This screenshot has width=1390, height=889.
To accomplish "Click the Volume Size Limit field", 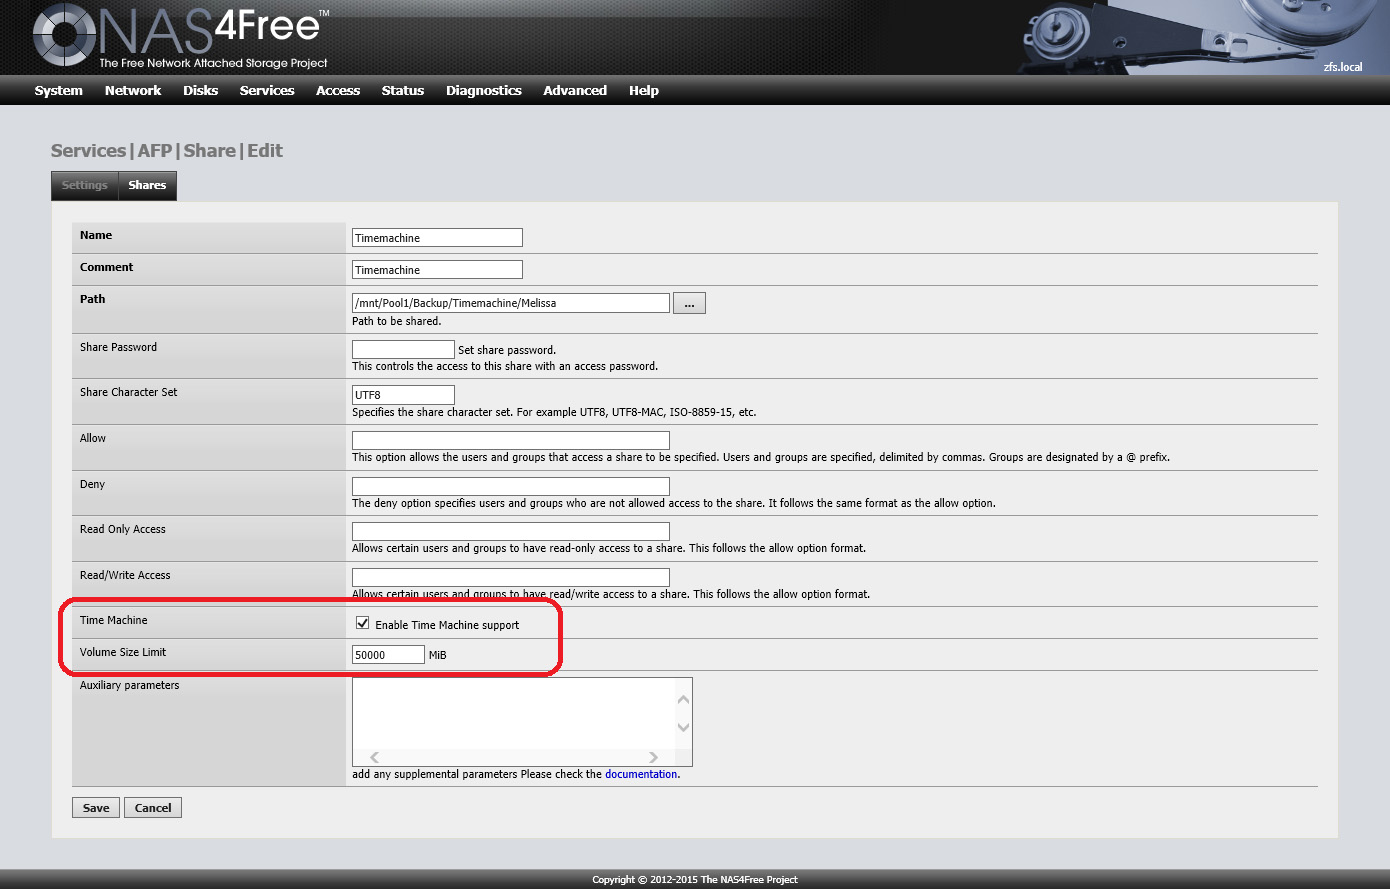I will point(388,655).
